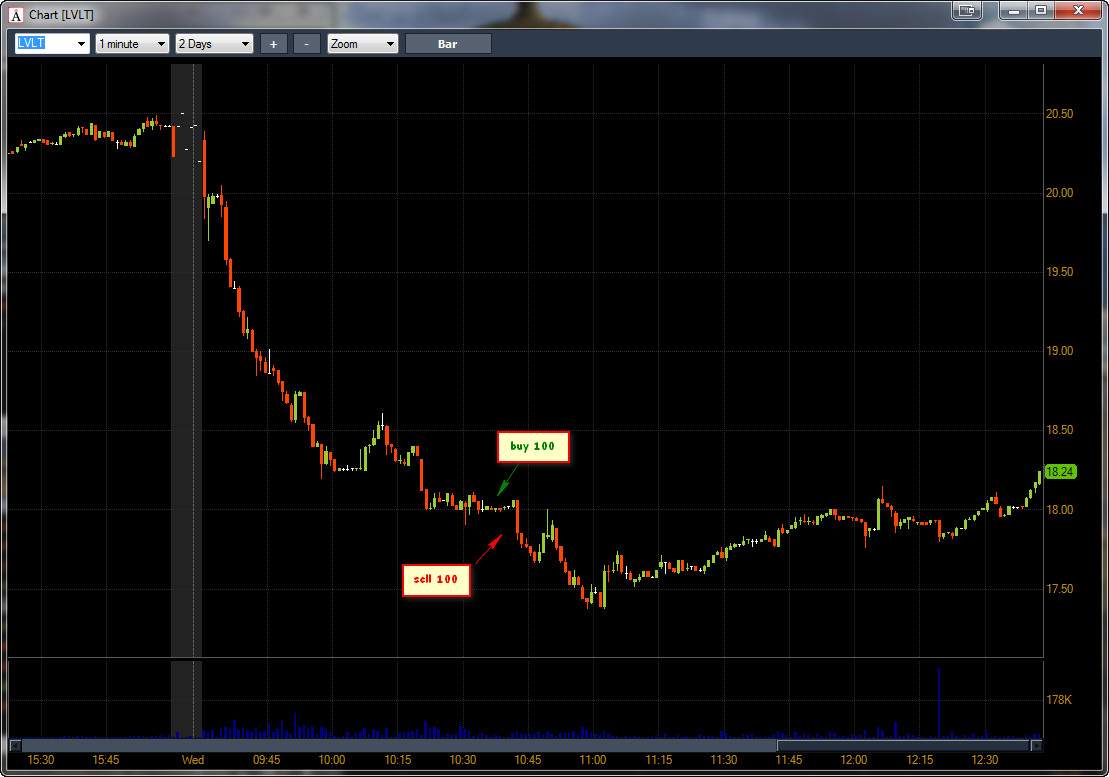The image size is (1109, 777).
Task: Click the 11:45 time axis label
Action: click(789, 760)
